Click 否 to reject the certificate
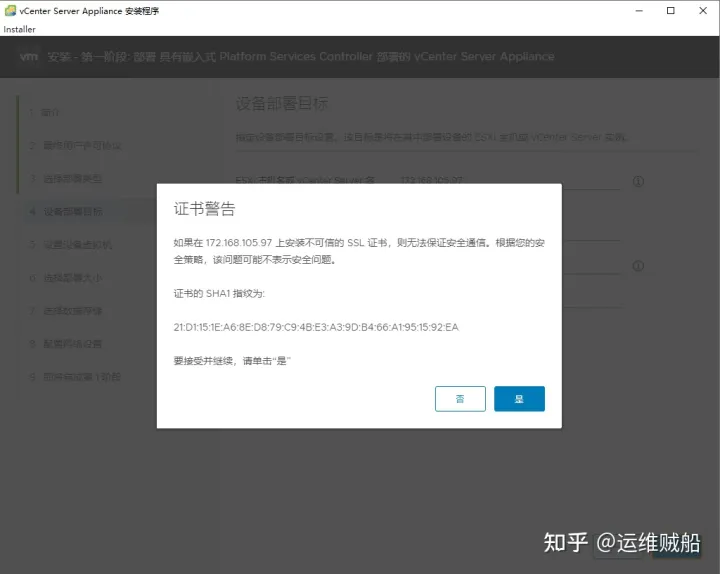The height and width of the screenshot is (574, 720). tap(460, 399)
